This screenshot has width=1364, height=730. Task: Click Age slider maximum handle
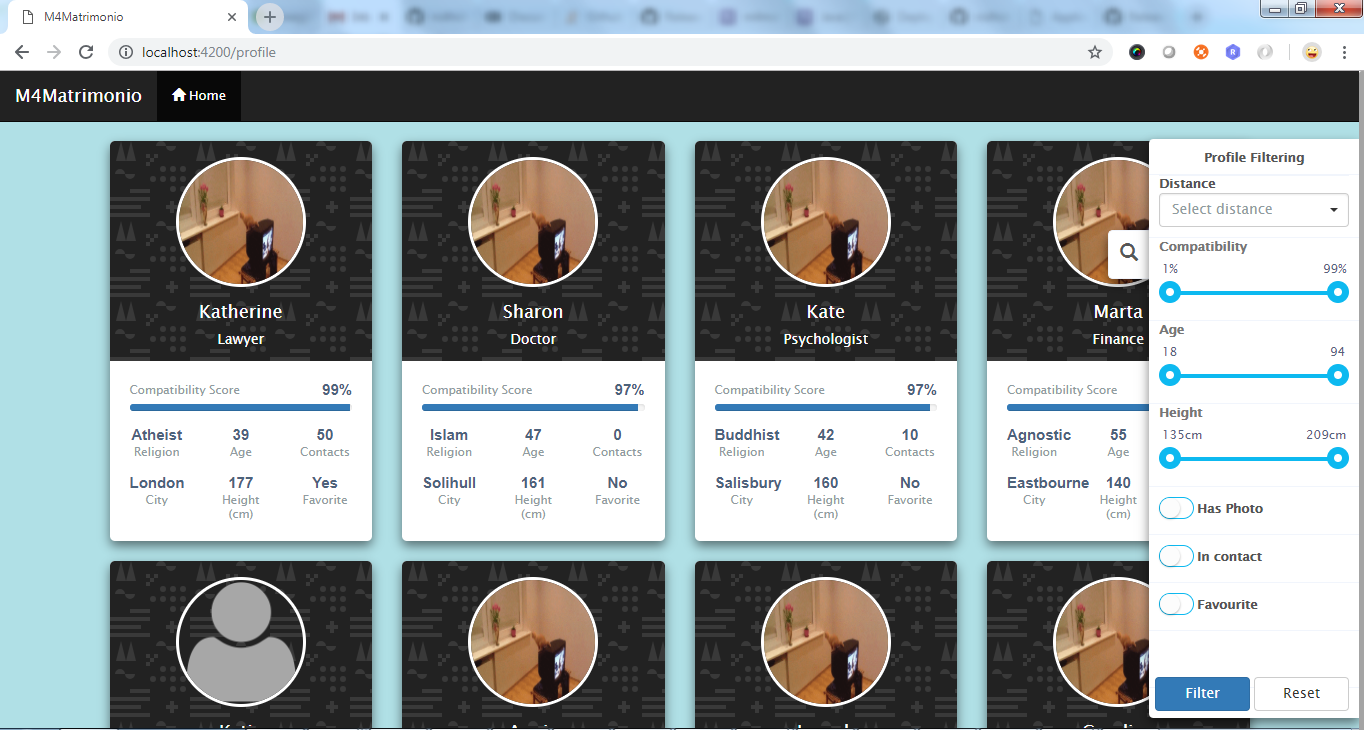pos(1338,375)
